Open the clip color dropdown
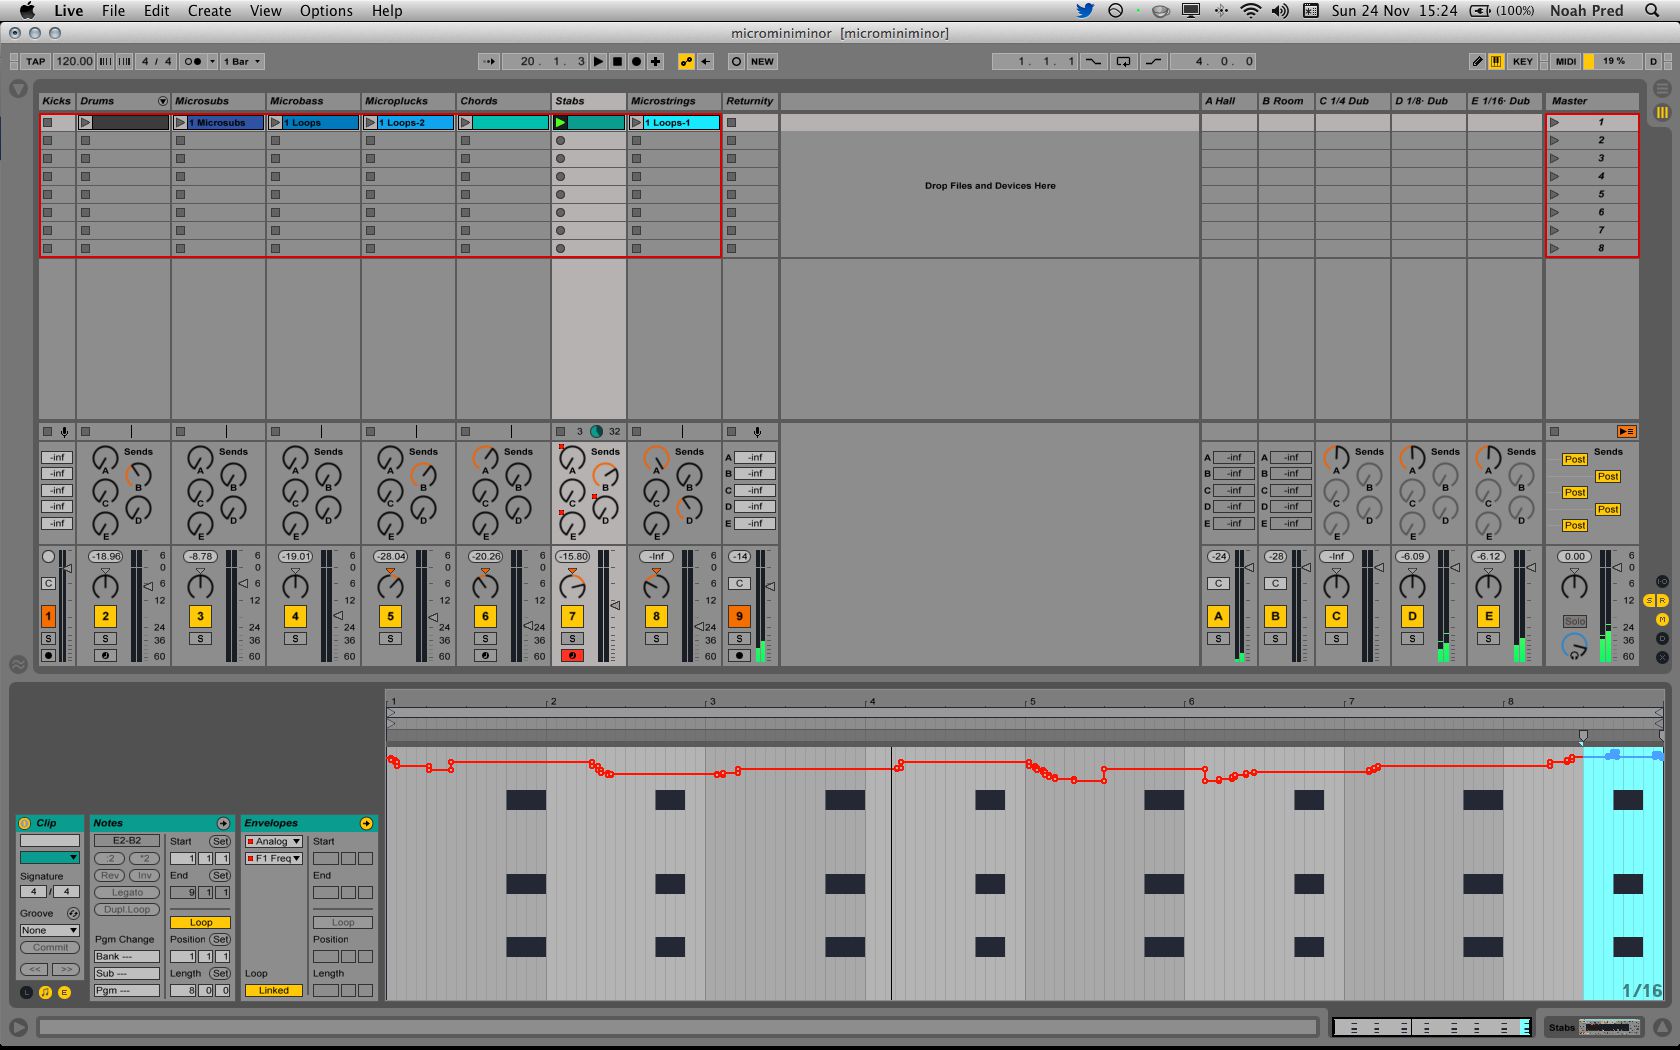1680x1050 pixels. [49, 857]
